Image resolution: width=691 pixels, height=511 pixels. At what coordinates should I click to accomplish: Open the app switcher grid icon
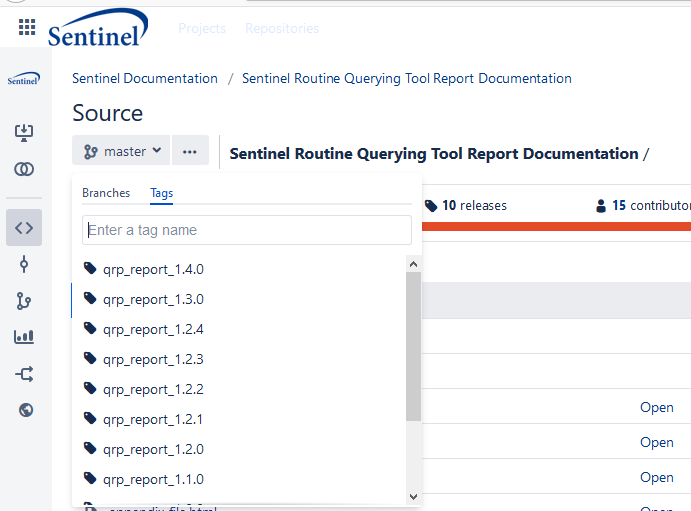click(27, 28)
